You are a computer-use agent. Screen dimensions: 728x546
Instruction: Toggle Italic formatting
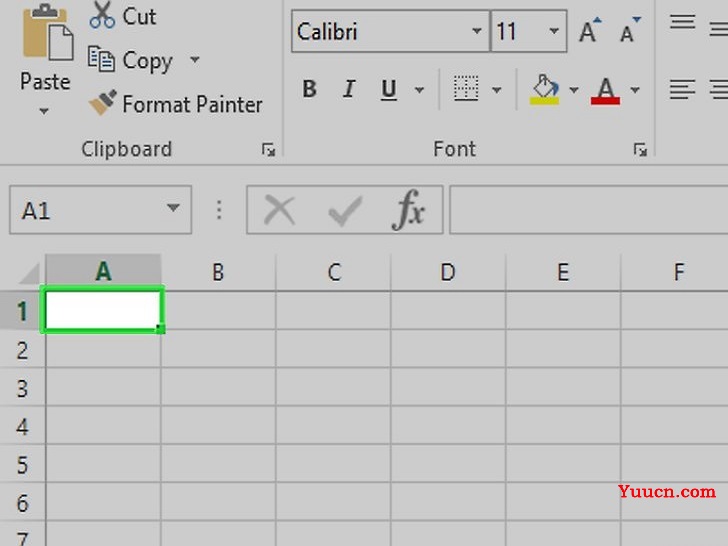(x=349, y=89)
